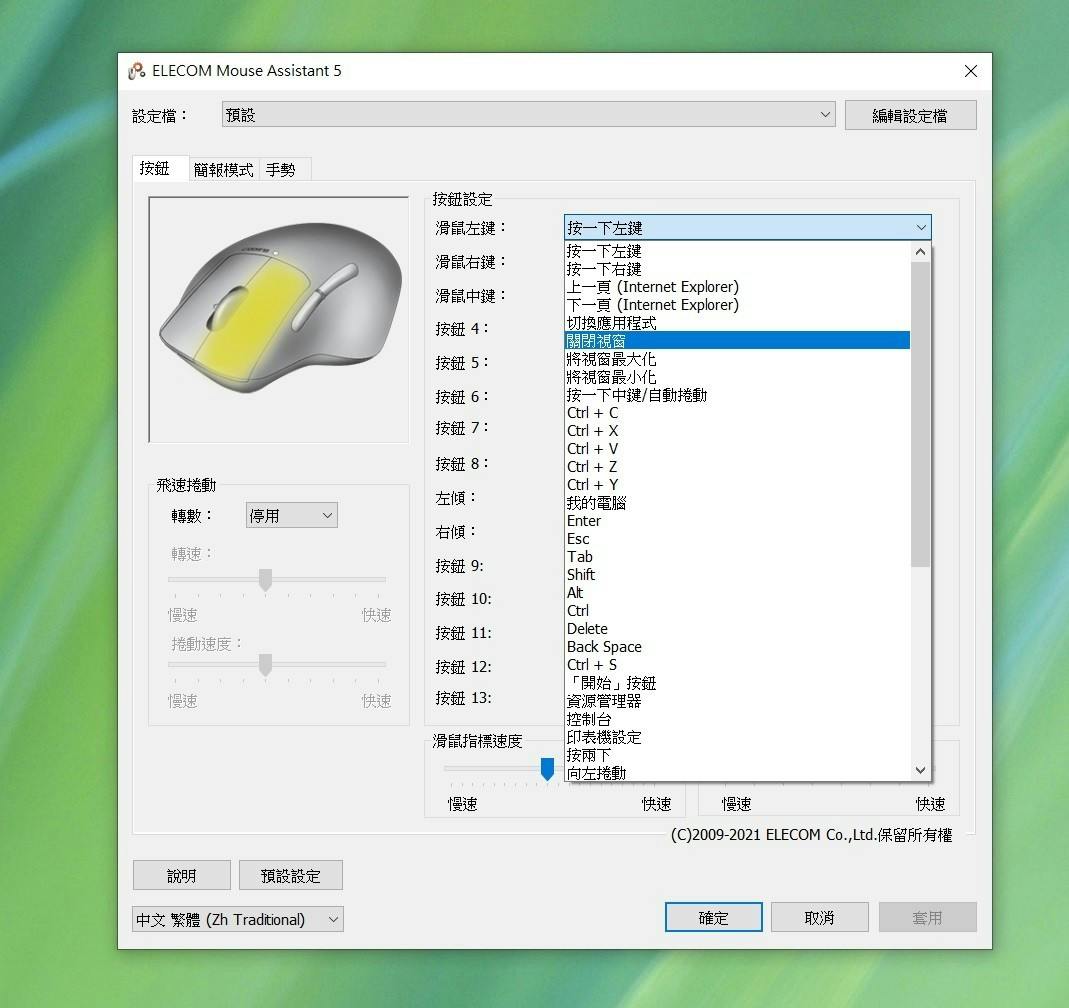Choose 將視窗最小化 from the list
Screen dimensions: 1069x1008
pyautogui.click(x=738, y=377)
